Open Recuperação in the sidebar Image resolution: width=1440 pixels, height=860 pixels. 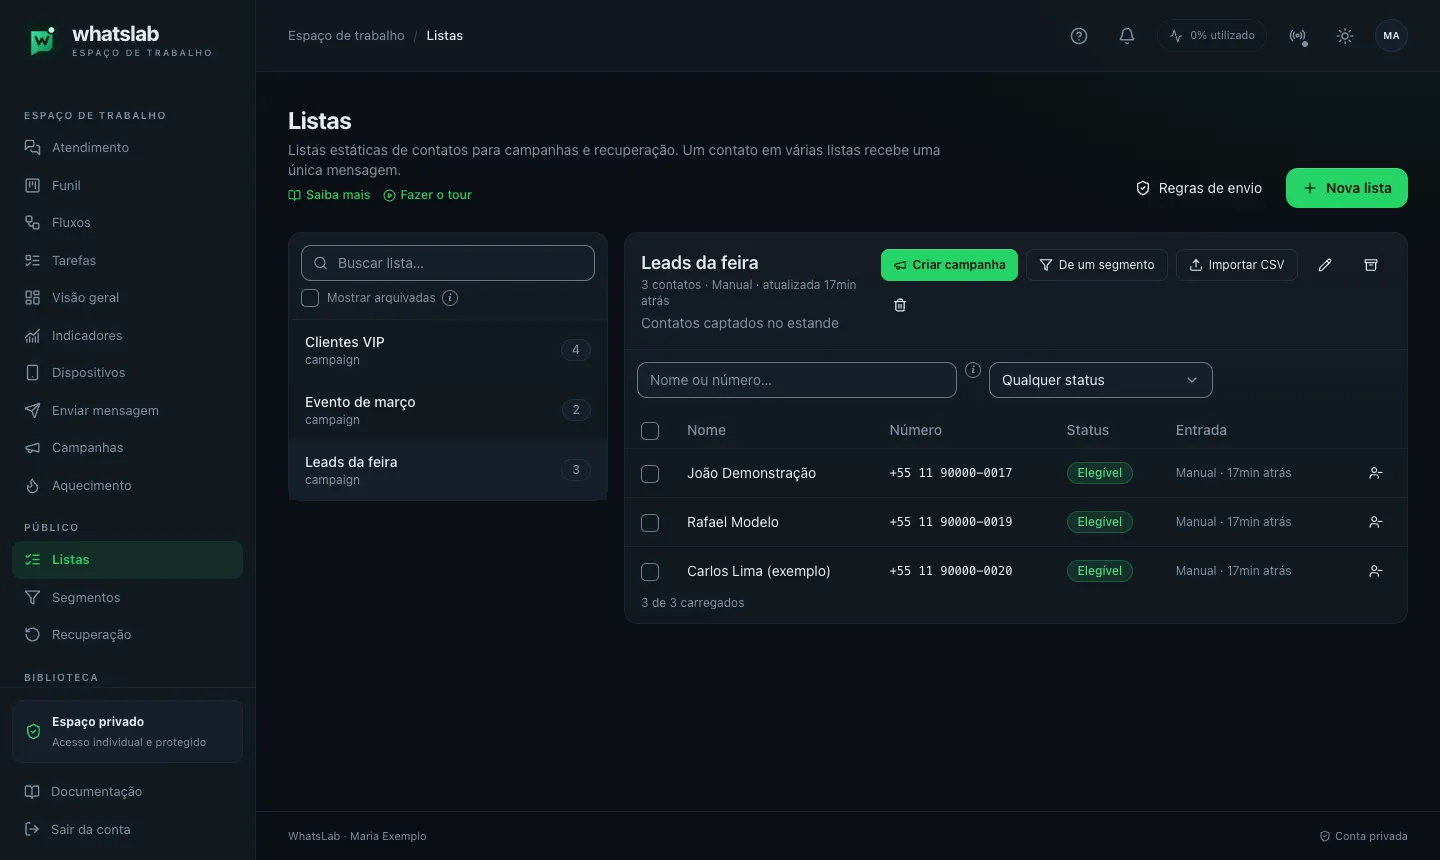pos(127,635)
